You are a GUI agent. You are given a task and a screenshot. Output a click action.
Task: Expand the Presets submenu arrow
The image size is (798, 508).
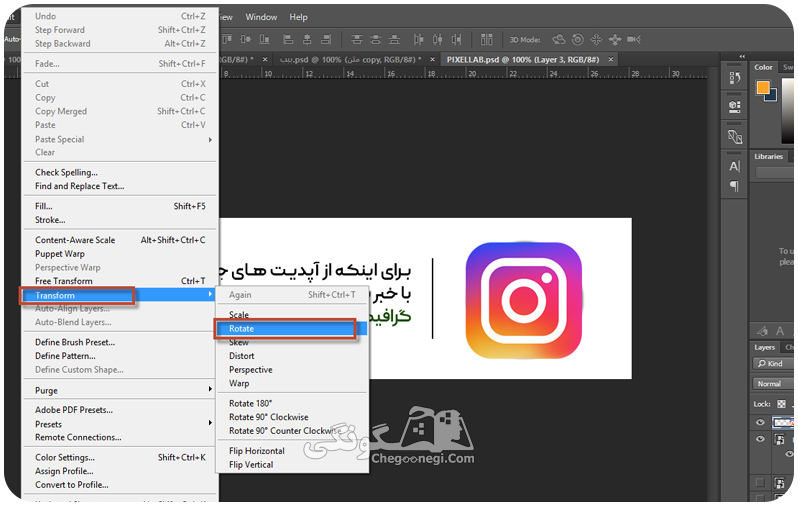click(210, 422)
